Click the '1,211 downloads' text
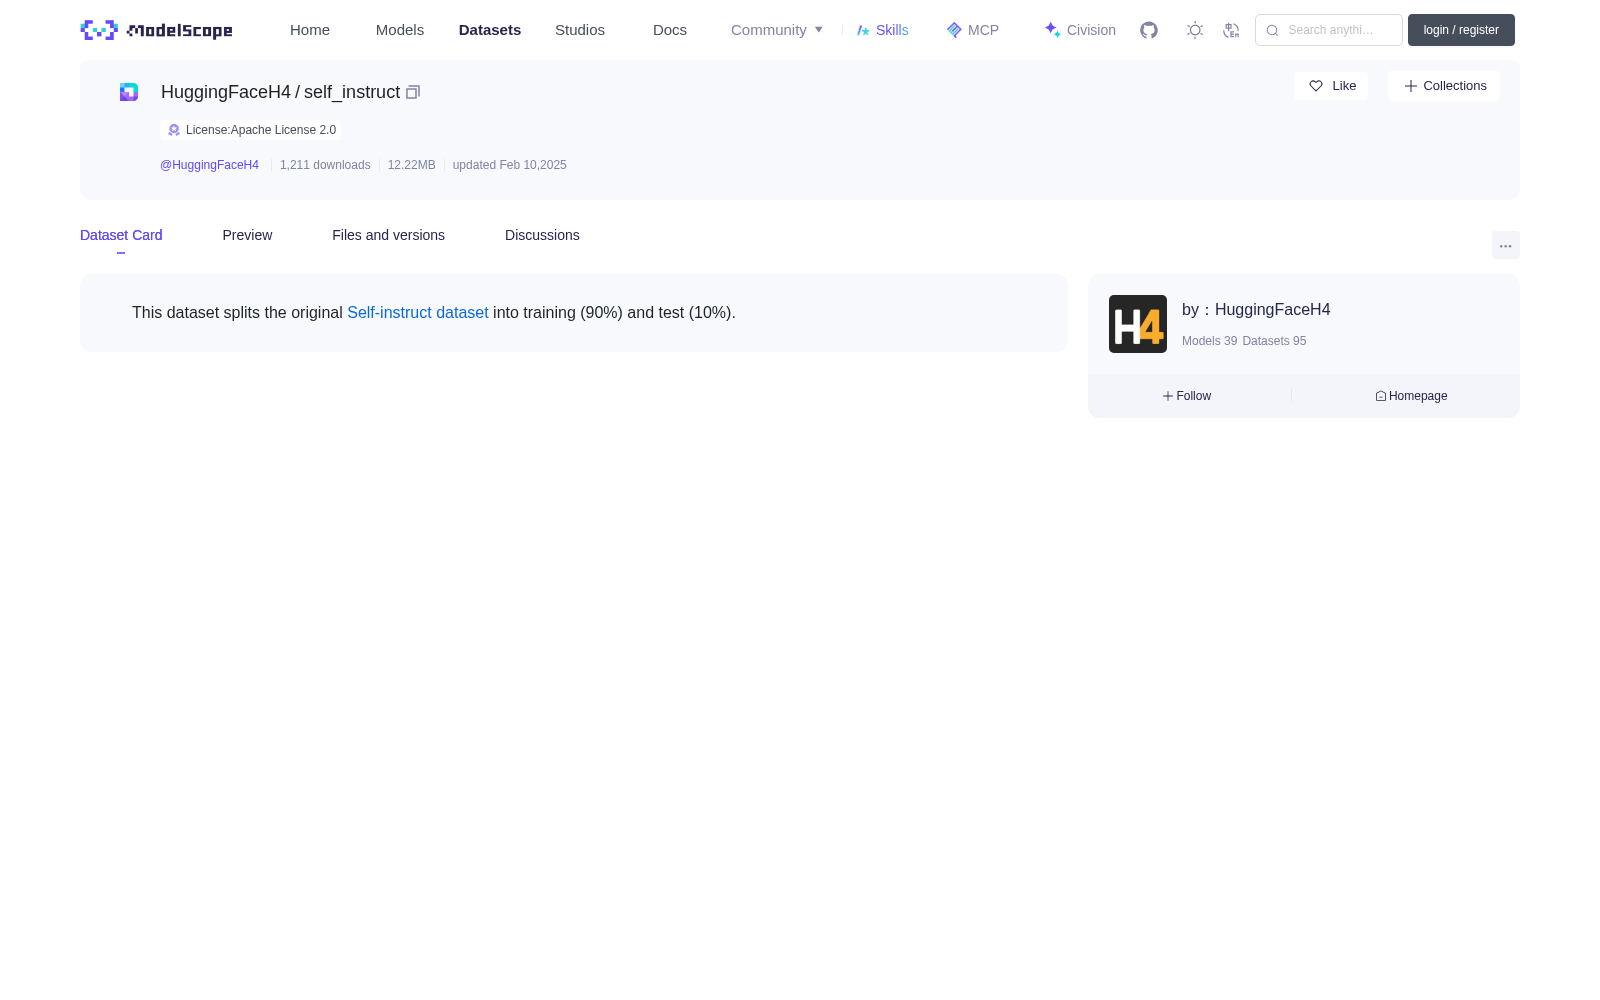The width and height of the screenshot is (1600, 1000). pyautogui.click(x=325, y=165)
